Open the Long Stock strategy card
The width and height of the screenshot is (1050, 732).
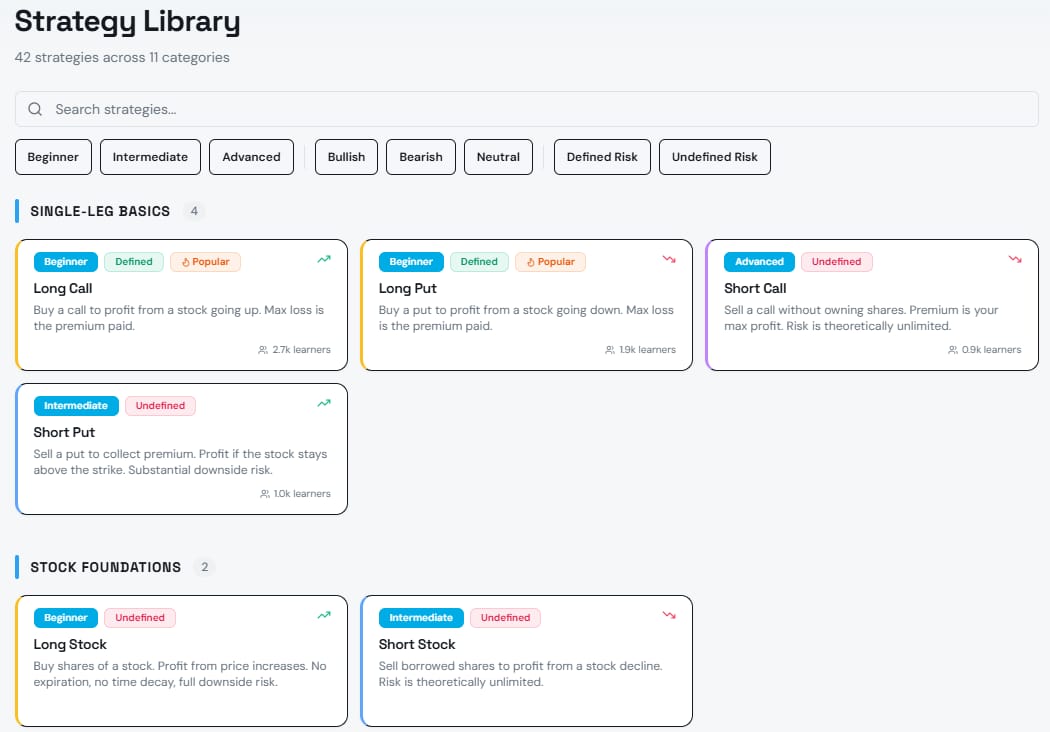coord(181,660)
